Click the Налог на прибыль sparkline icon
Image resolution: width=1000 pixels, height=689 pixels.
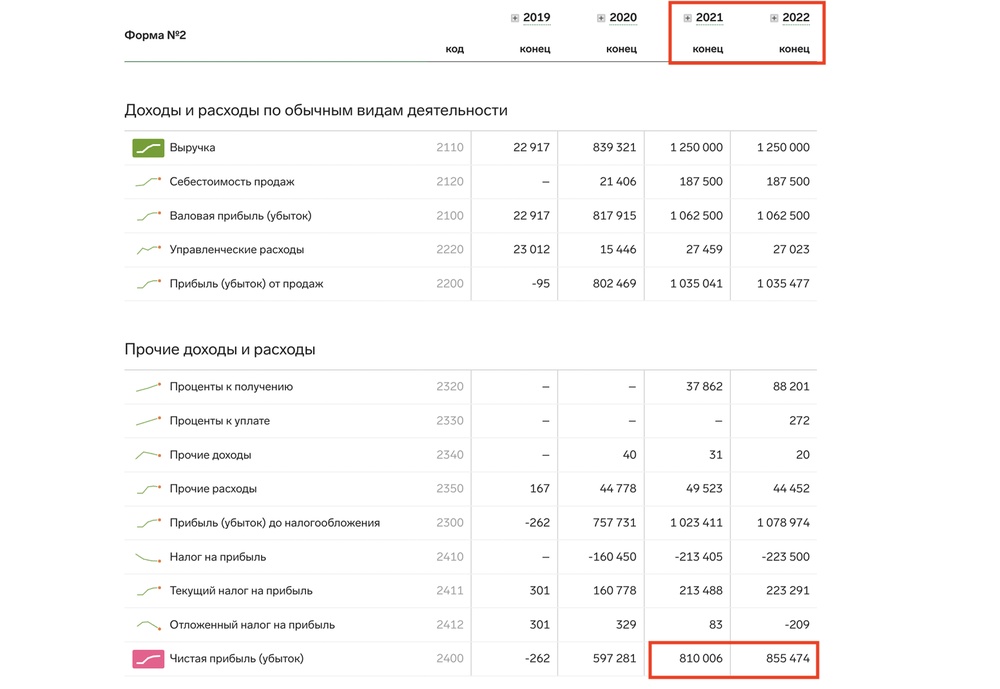click(148, 557)
